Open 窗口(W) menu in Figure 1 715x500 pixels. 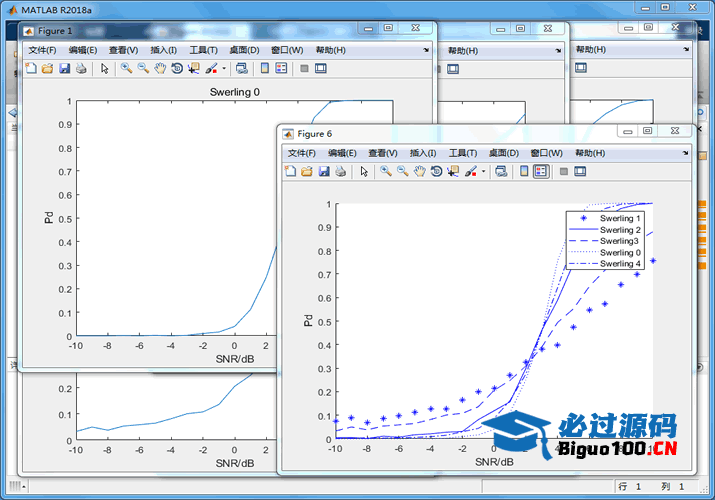[287, 50]
